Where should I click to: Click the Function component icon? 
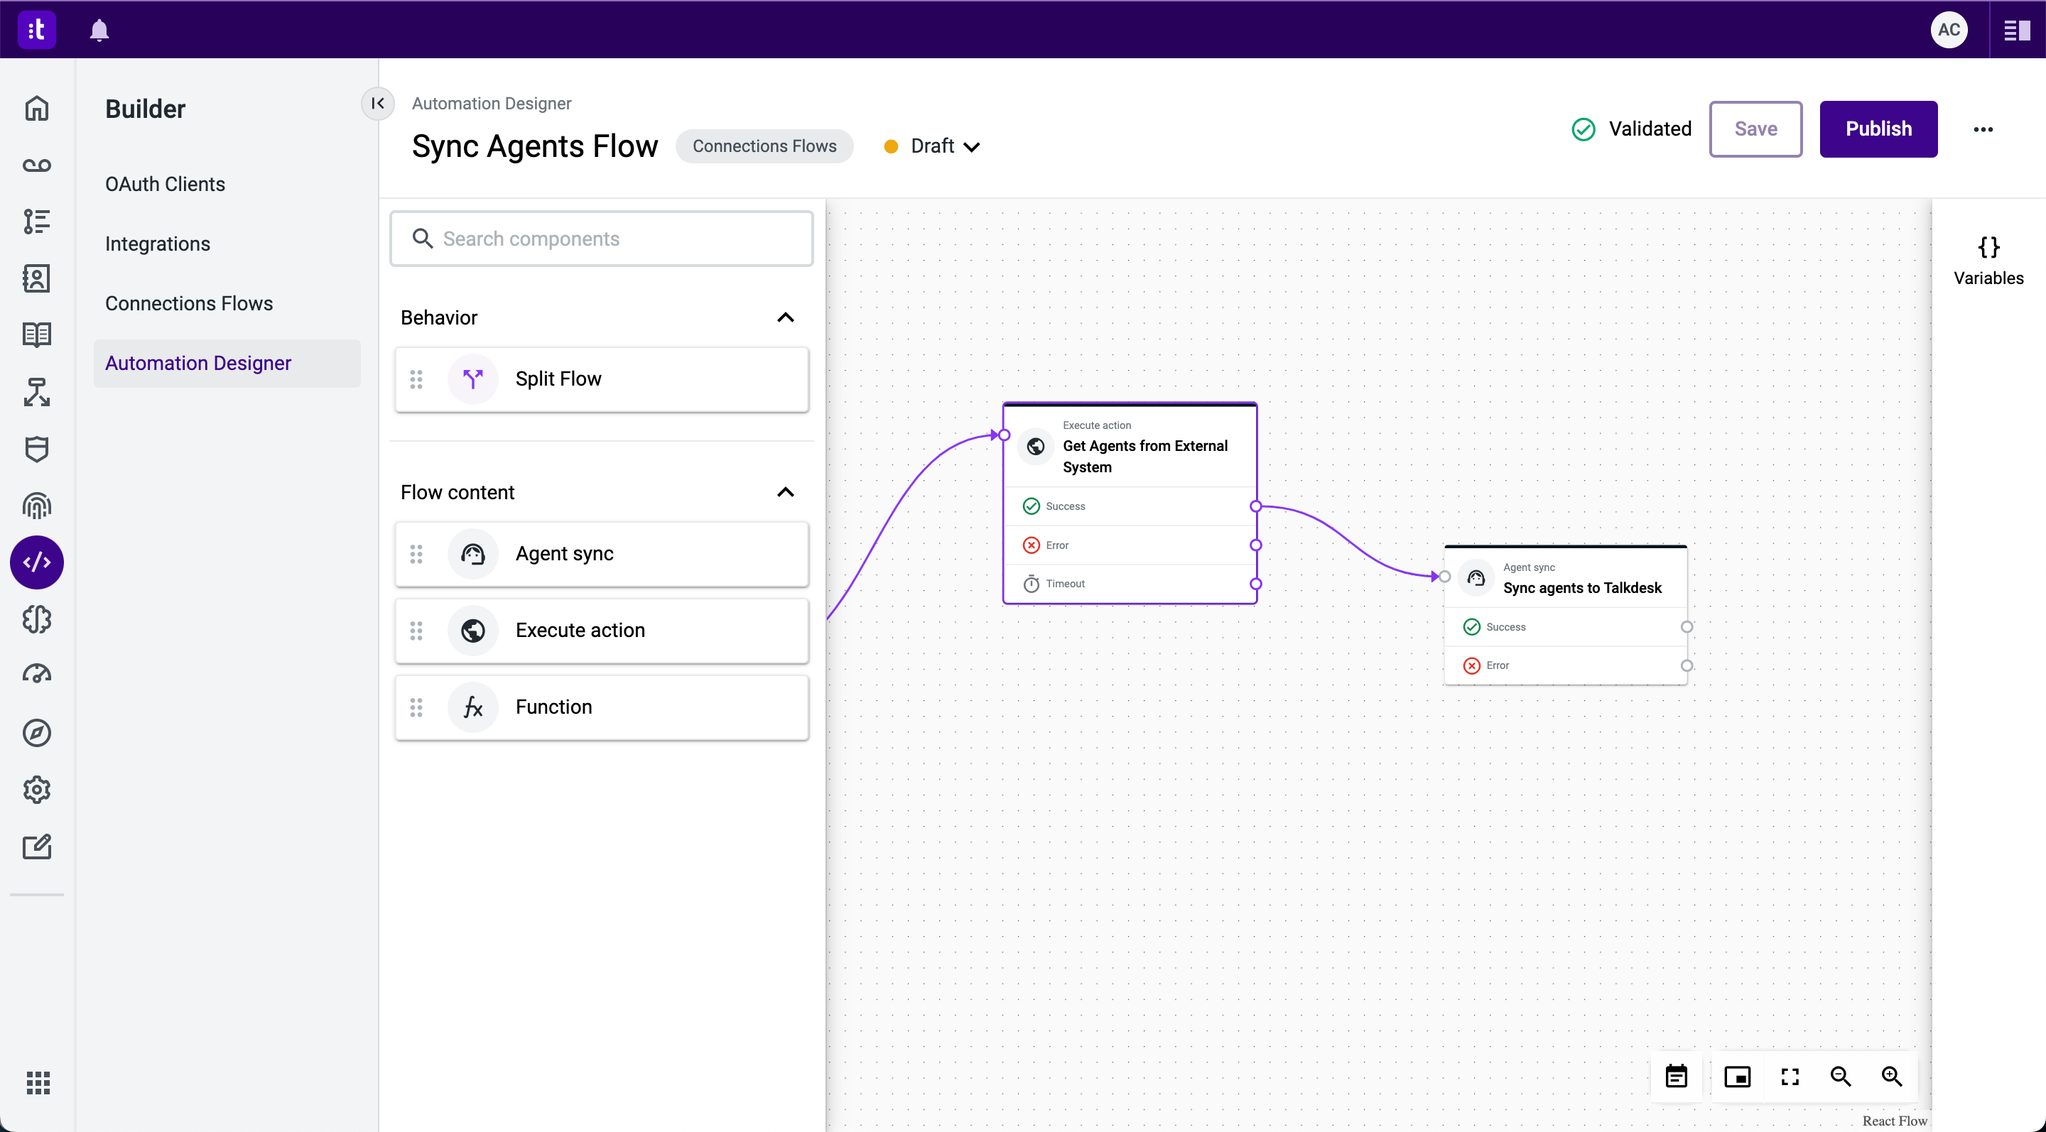475,707
